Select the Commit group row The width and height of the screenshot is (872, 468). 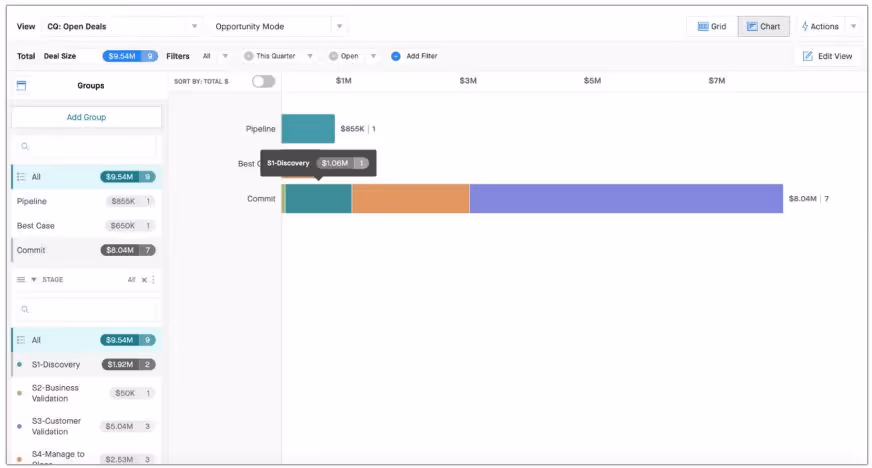(86, 250)
